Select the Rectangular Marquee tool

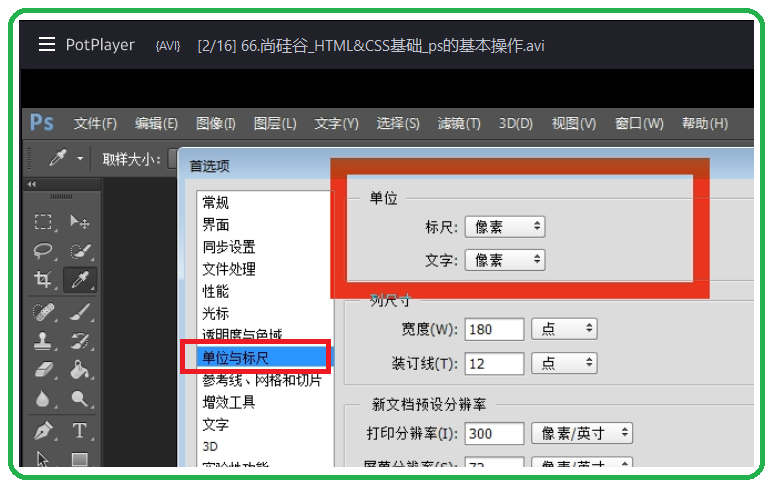coord(43,222)
